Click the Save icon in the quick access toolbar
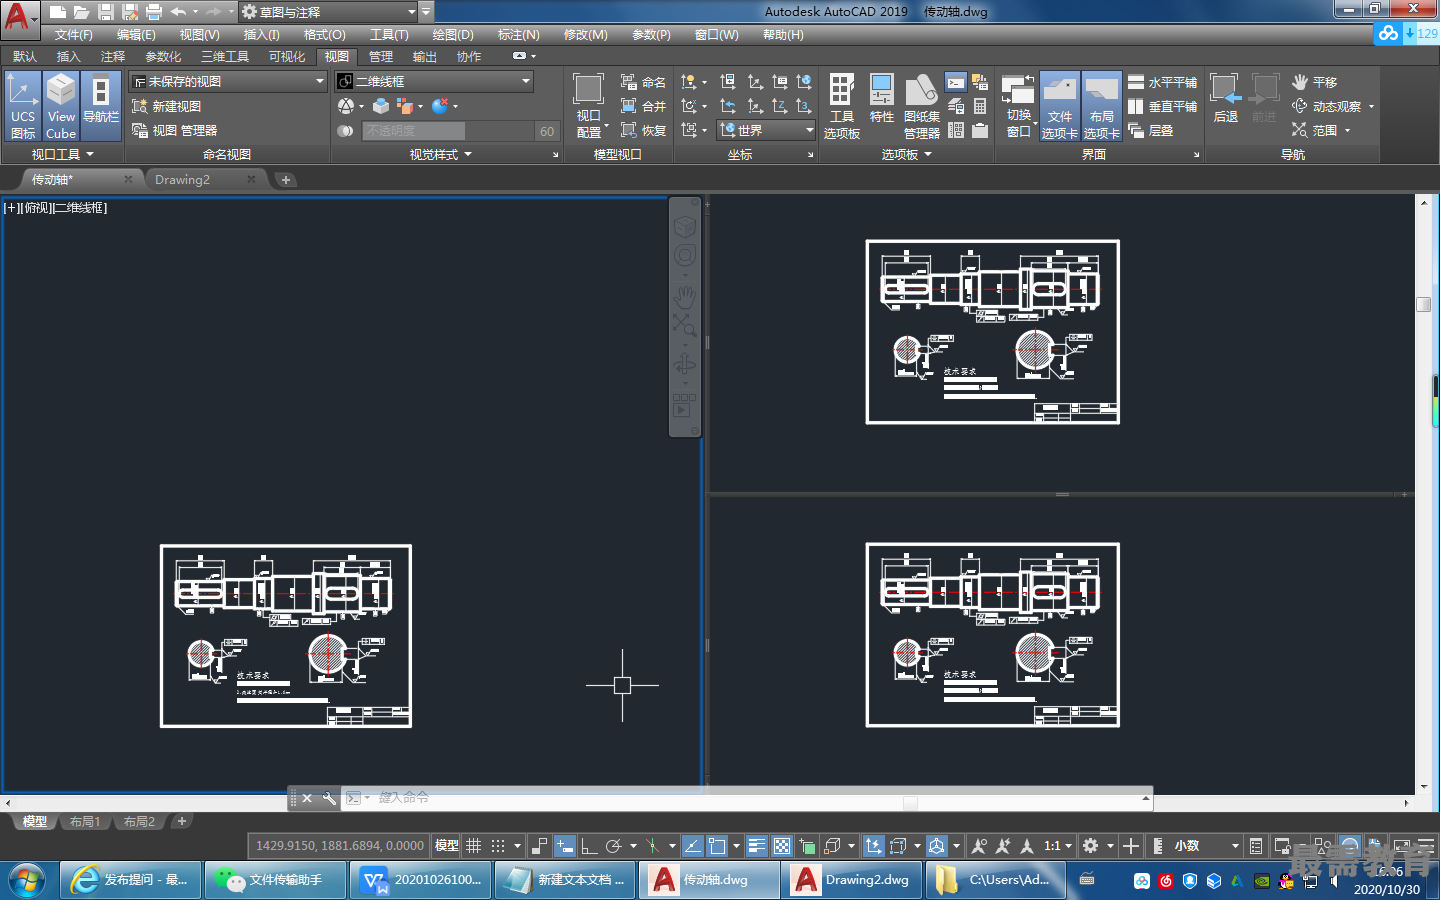This screenshot has height=900, width=1440. pyautogui.click(x=106, y=12)
